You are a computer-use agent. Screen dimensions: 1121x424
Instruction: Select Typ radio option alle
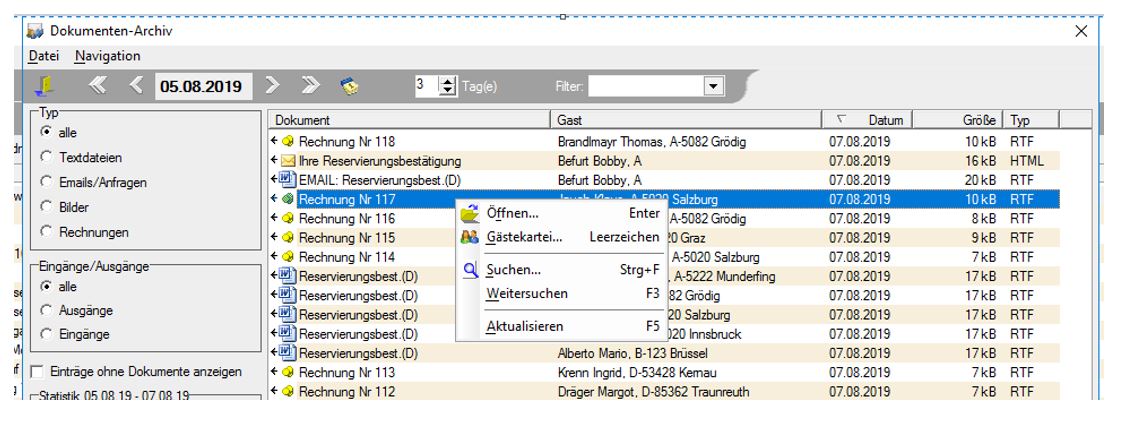[46, 132]
